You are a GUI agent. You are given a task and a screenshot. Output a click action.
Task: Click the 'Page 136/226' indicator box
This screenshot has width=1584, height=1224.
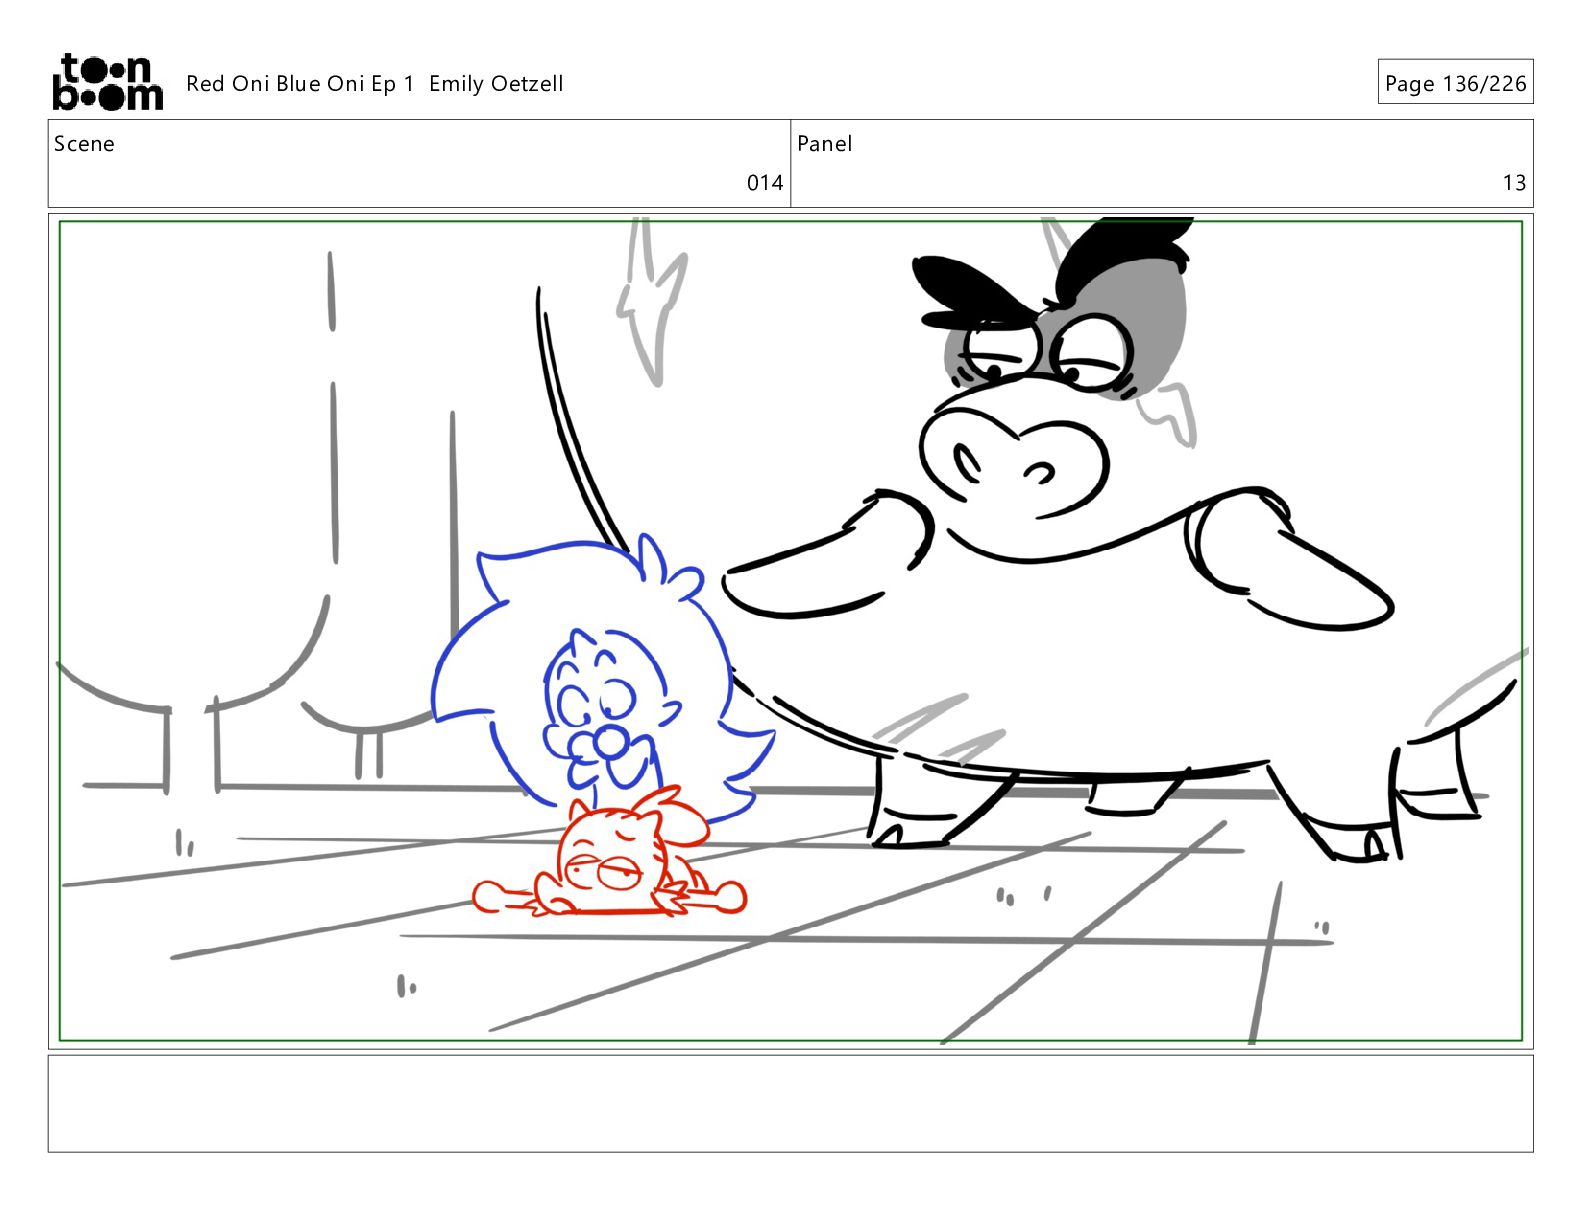point(1455,83)
